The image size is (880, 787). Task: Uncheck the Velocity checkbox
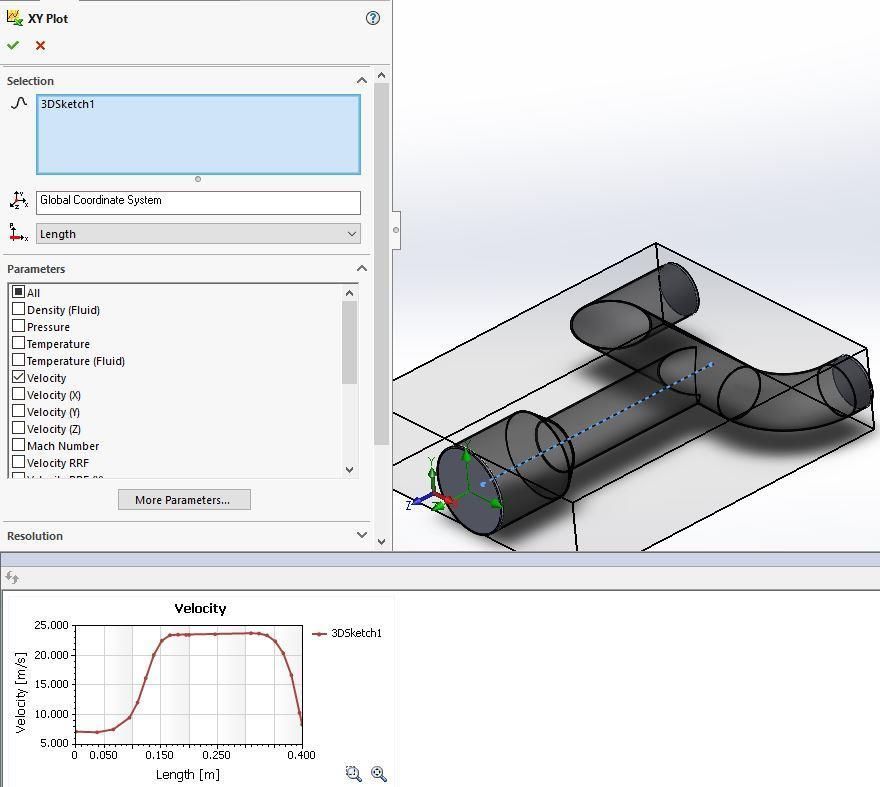coord(19,377)
